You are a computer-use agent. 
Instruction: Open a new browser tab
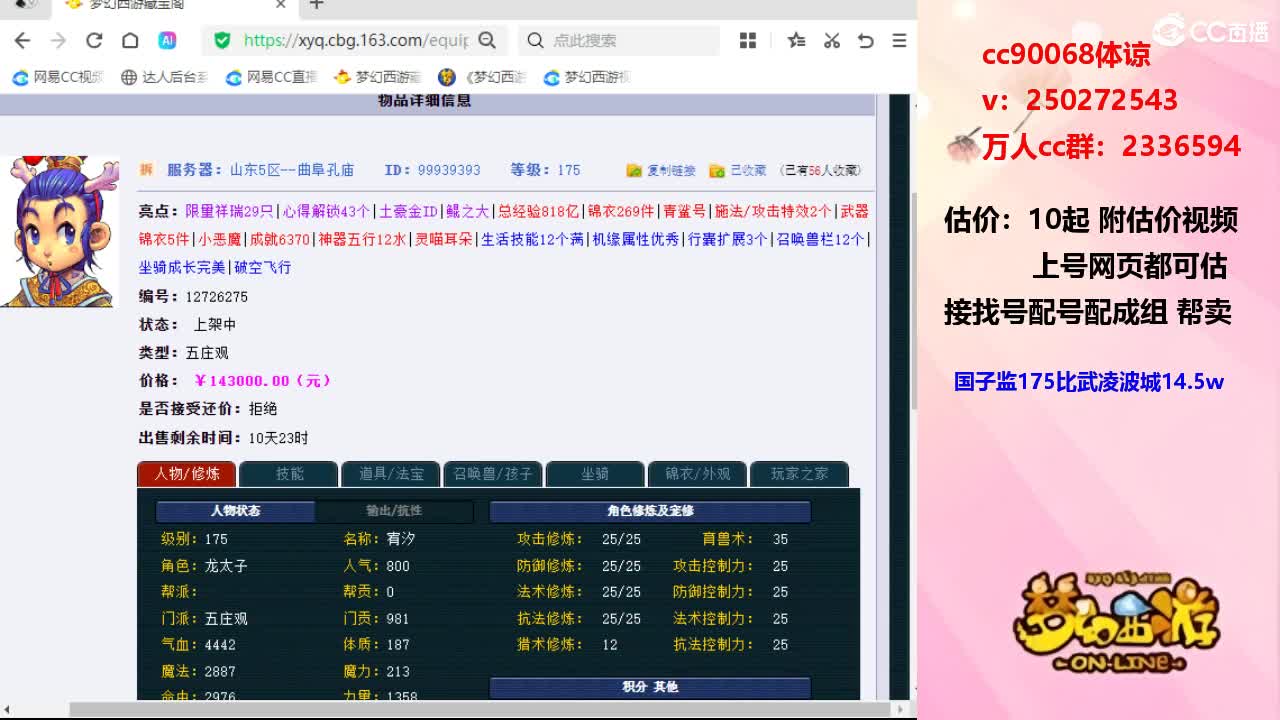[316, 5]
